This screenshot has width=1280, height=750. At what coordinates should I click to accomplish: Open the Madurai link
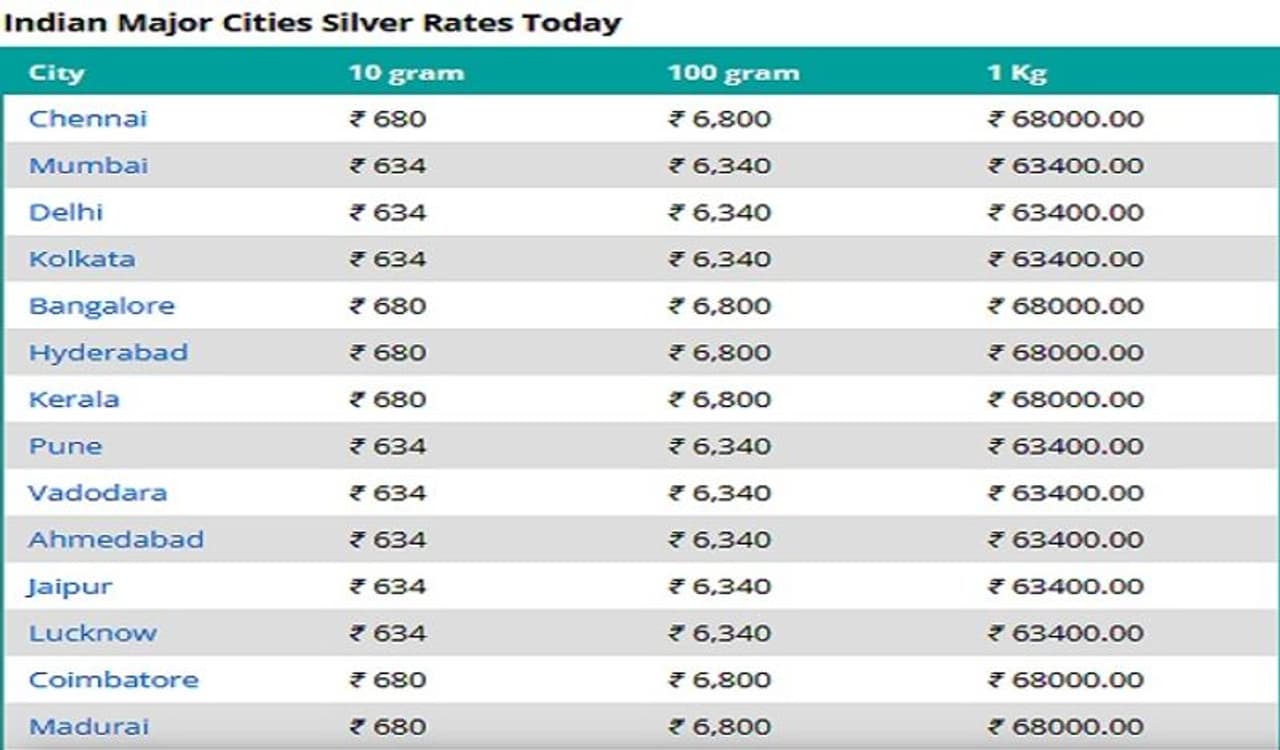pyautogui.click(x=89, y=727)
